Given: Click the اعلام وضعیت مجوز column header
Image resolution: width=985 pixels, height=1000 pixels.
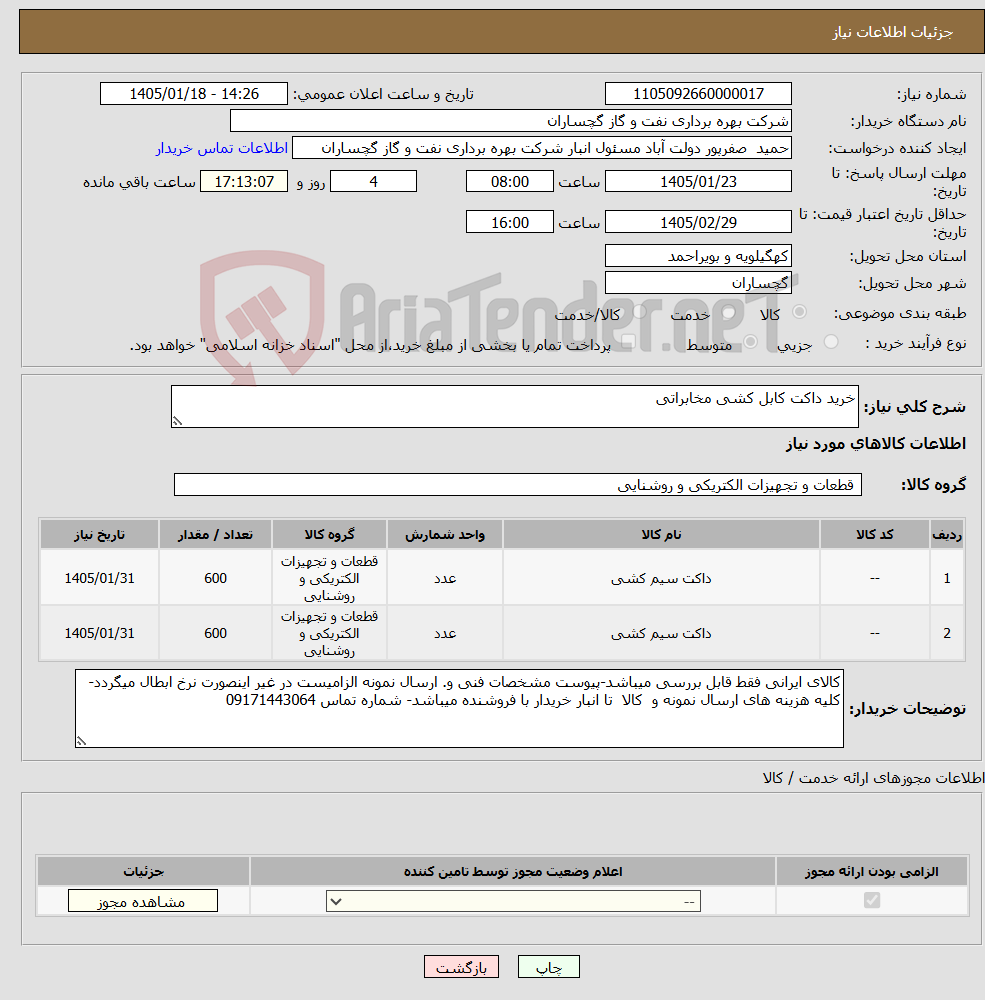Looking at the screenshot, I should [x=513, y=871].
